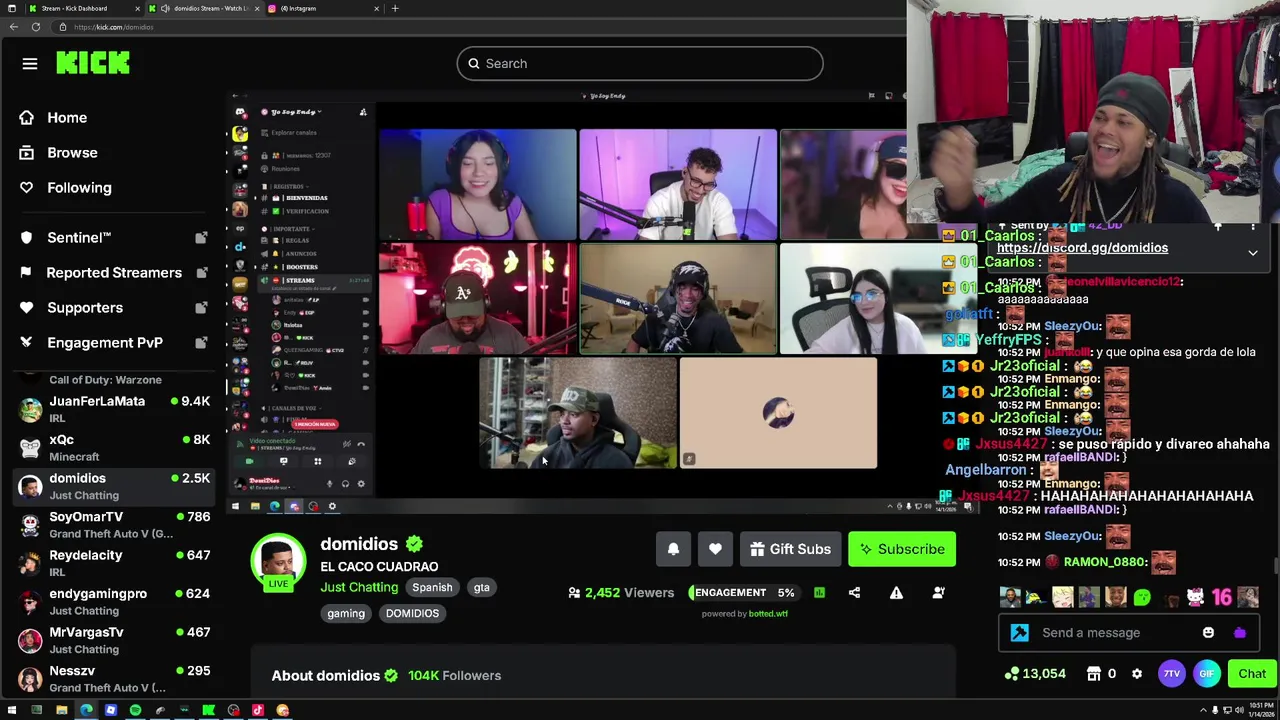1280x720 pixels.
Task: Click the purple pot icon in the message box
Action: pyautogui.click(x=1240, y=632)
